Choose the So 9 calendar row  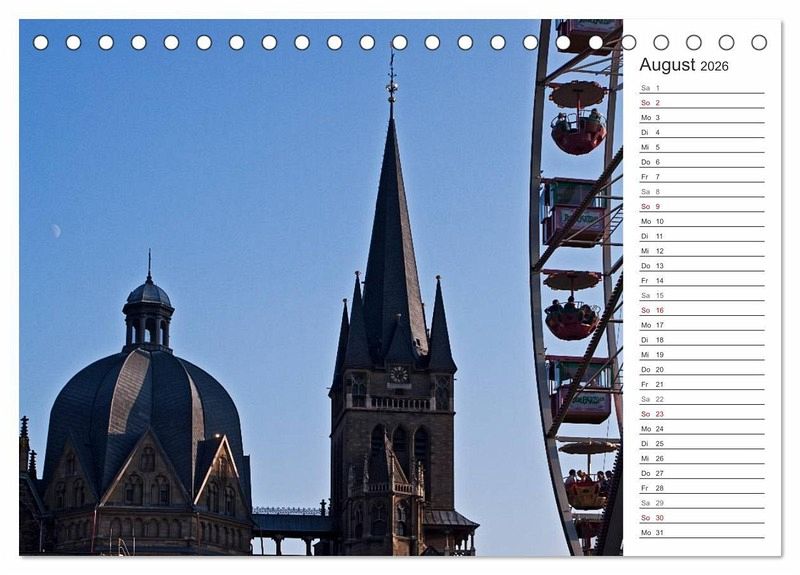click(701, 206)
